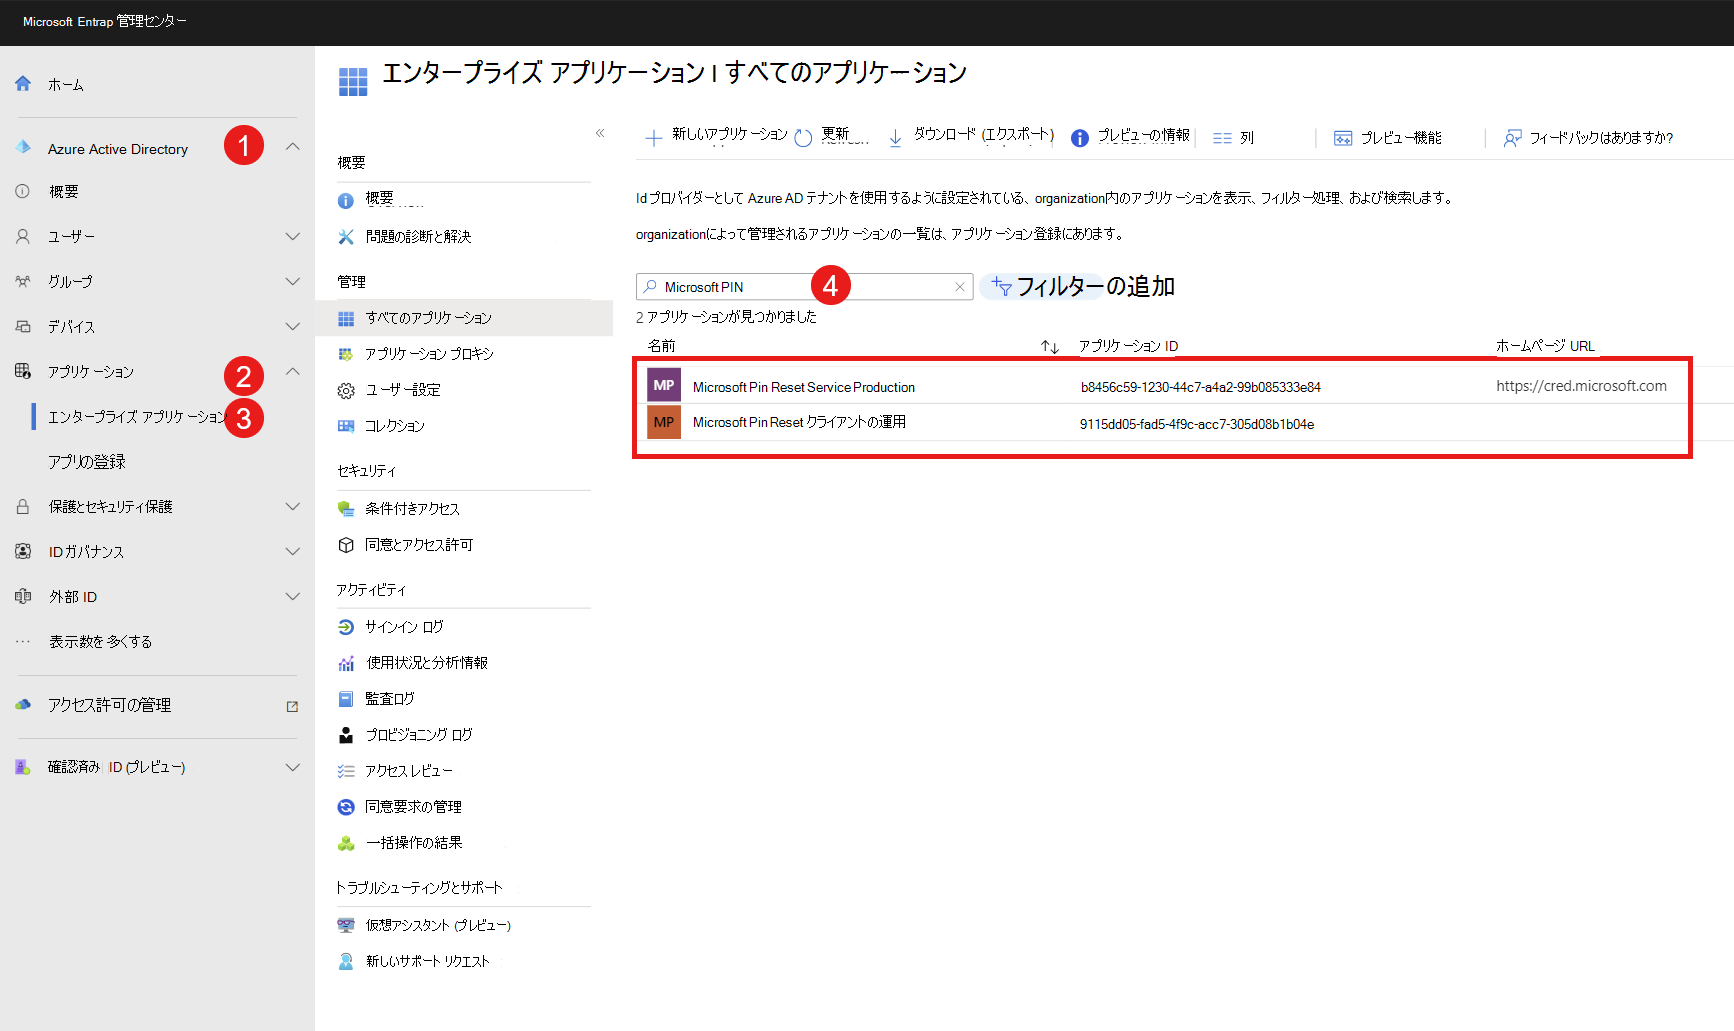Expand the IDガバナンス chevron
Image resolution: width=1734 pixels, height=1031 pixels.
point(293,551)
